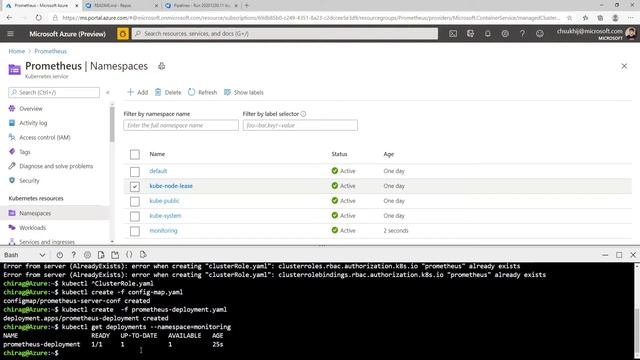Go to the Home breadcrumb
Viewport: 640px width, 360px height.
point(17,51)
